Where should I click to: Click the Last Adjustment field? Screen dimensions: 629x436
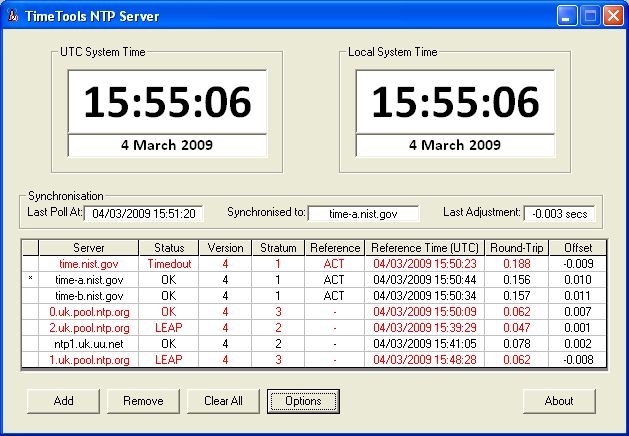pos(559,213)
